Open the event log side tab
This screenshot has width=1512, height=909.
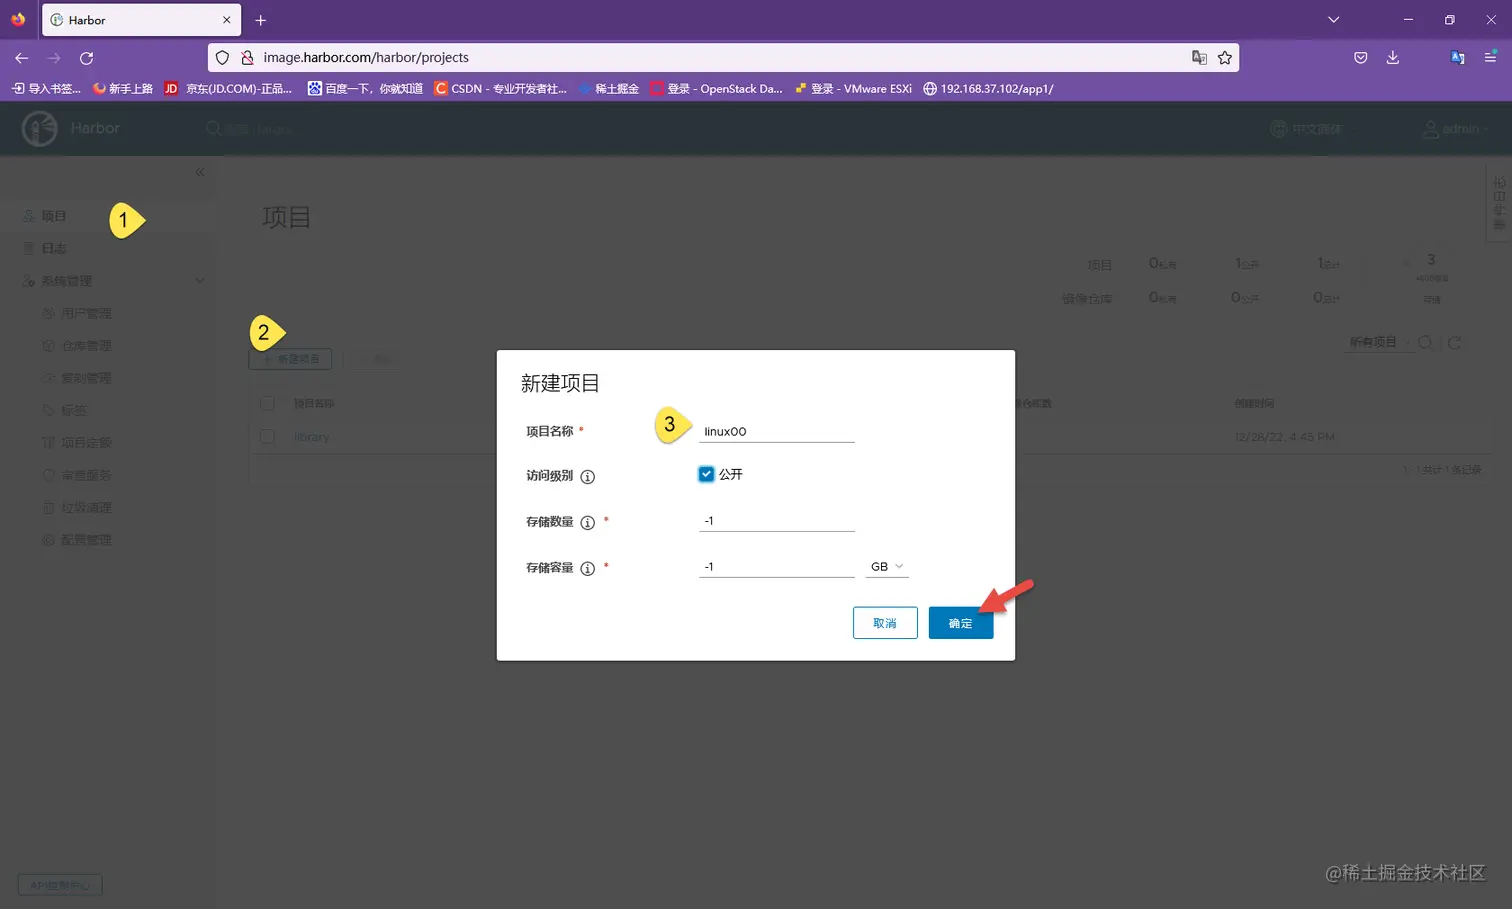coord(1498,203)
